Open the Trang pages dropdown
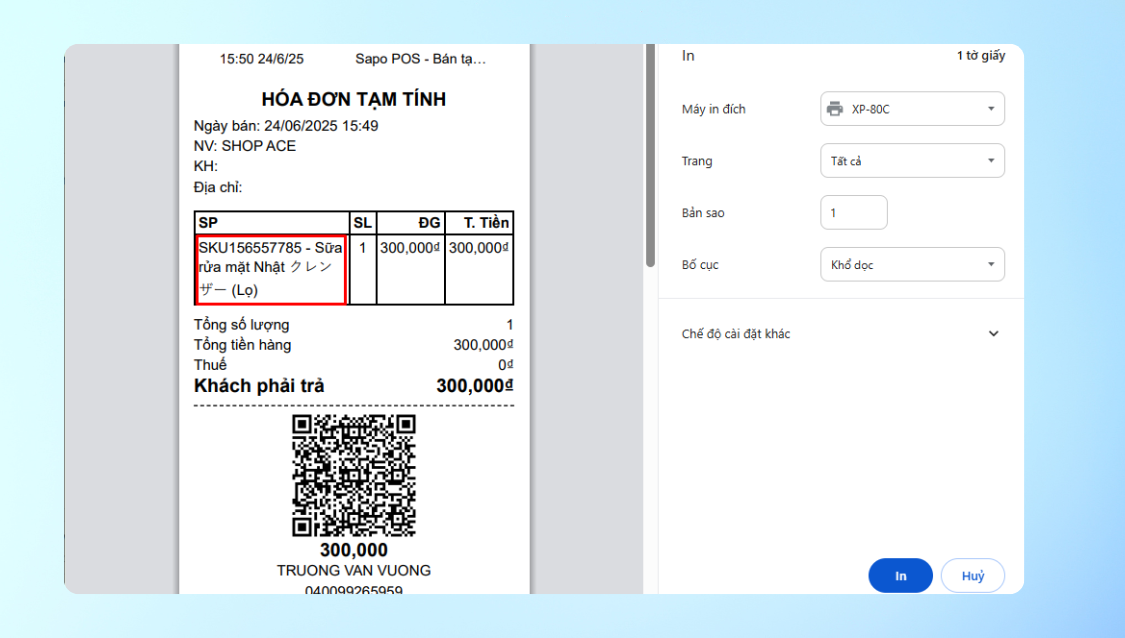The height and width of the screenshot is (638, 1125). 912,161
